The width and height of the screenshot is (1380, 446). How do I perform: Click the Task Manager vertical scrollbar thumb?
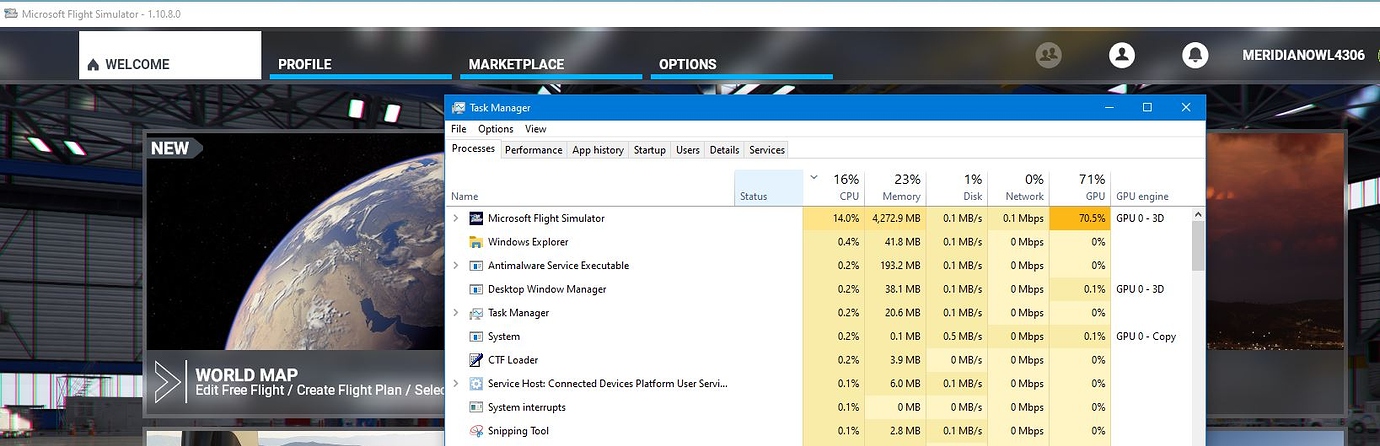[x=1197, y=245]
